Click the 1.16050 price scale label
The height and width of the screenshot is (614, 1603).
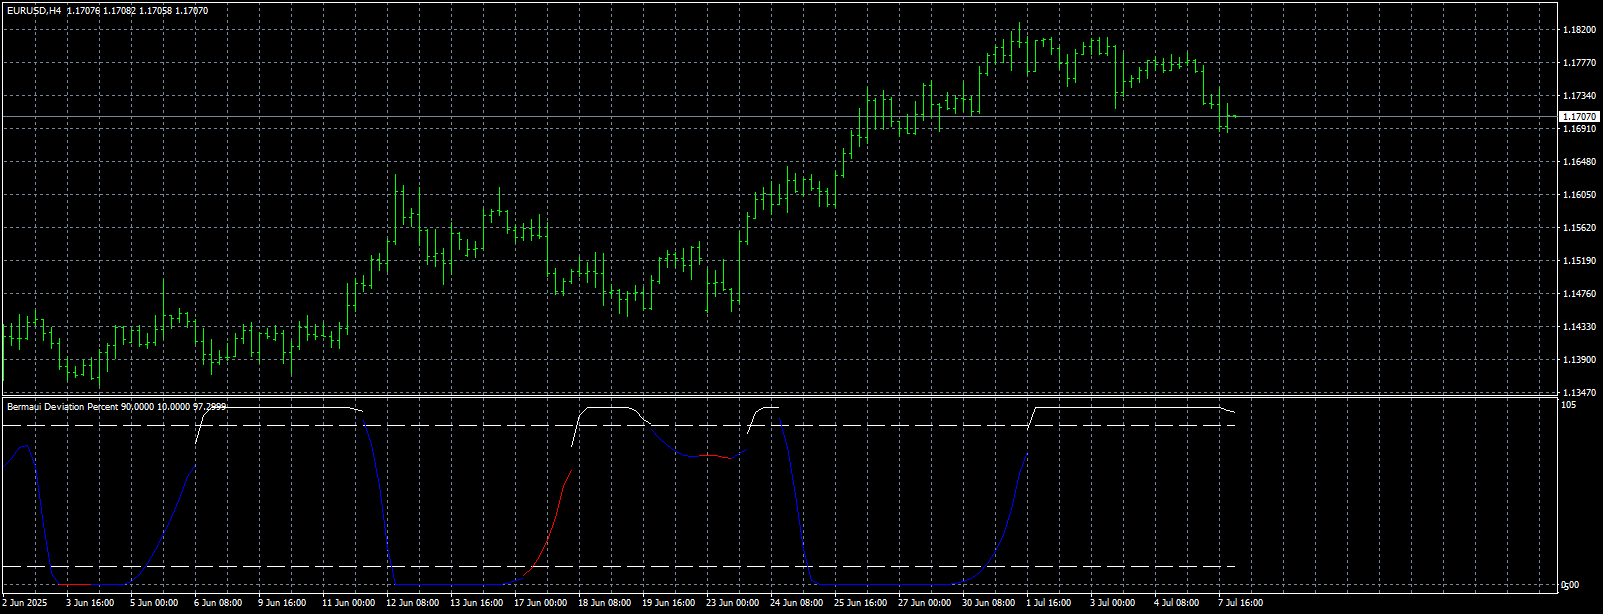[x=1579, y=195]
